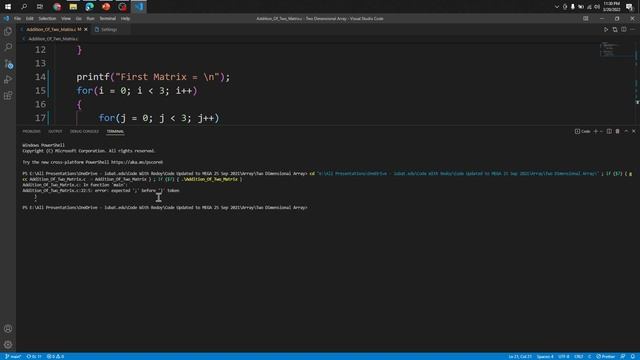Open the Run and Debug view
640x360 pixels.
click(8, 79)
